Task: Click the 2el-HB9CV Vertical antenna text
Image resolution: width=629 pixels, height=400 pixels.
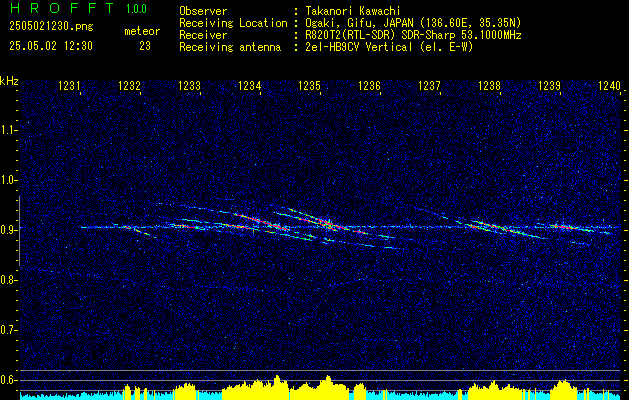Action: [389, 47]
